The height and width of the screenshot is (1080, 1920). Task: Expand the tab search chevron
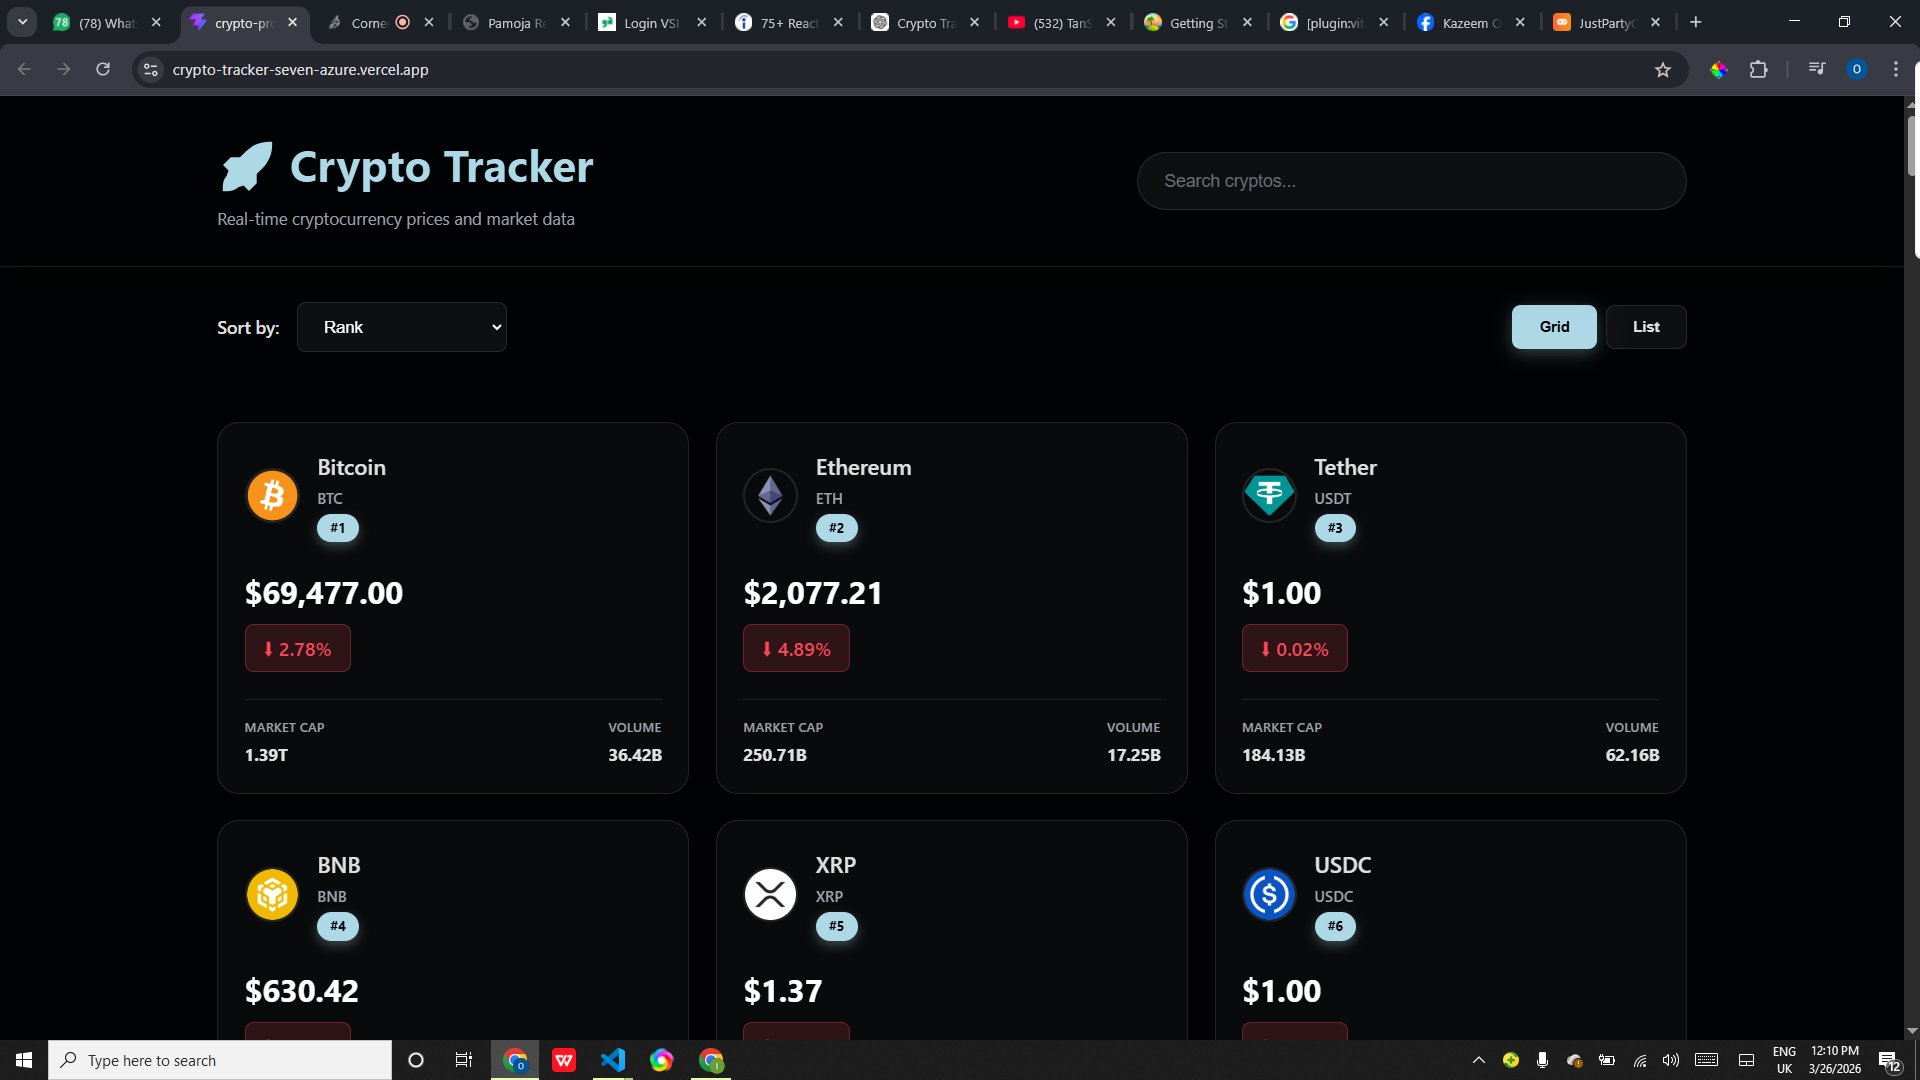(22, 22)
